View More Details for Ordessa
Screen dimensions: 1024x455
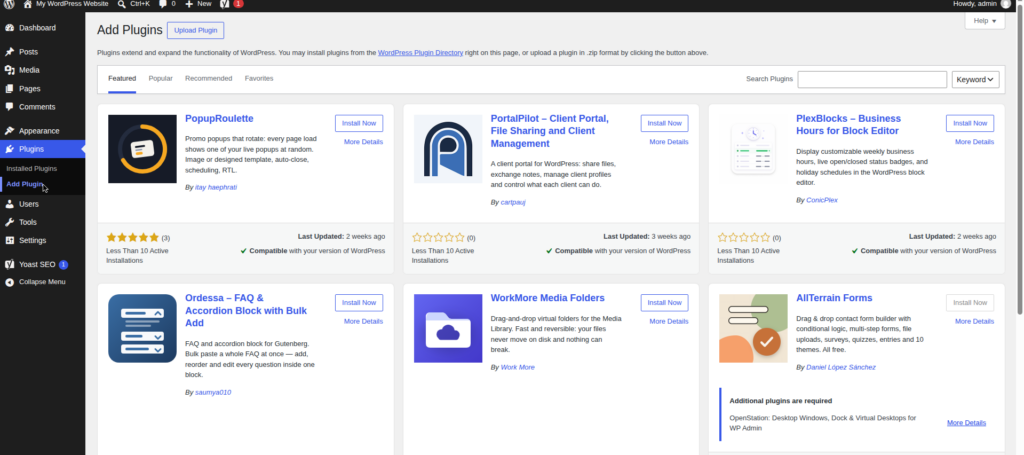click(x=364, y=321)
